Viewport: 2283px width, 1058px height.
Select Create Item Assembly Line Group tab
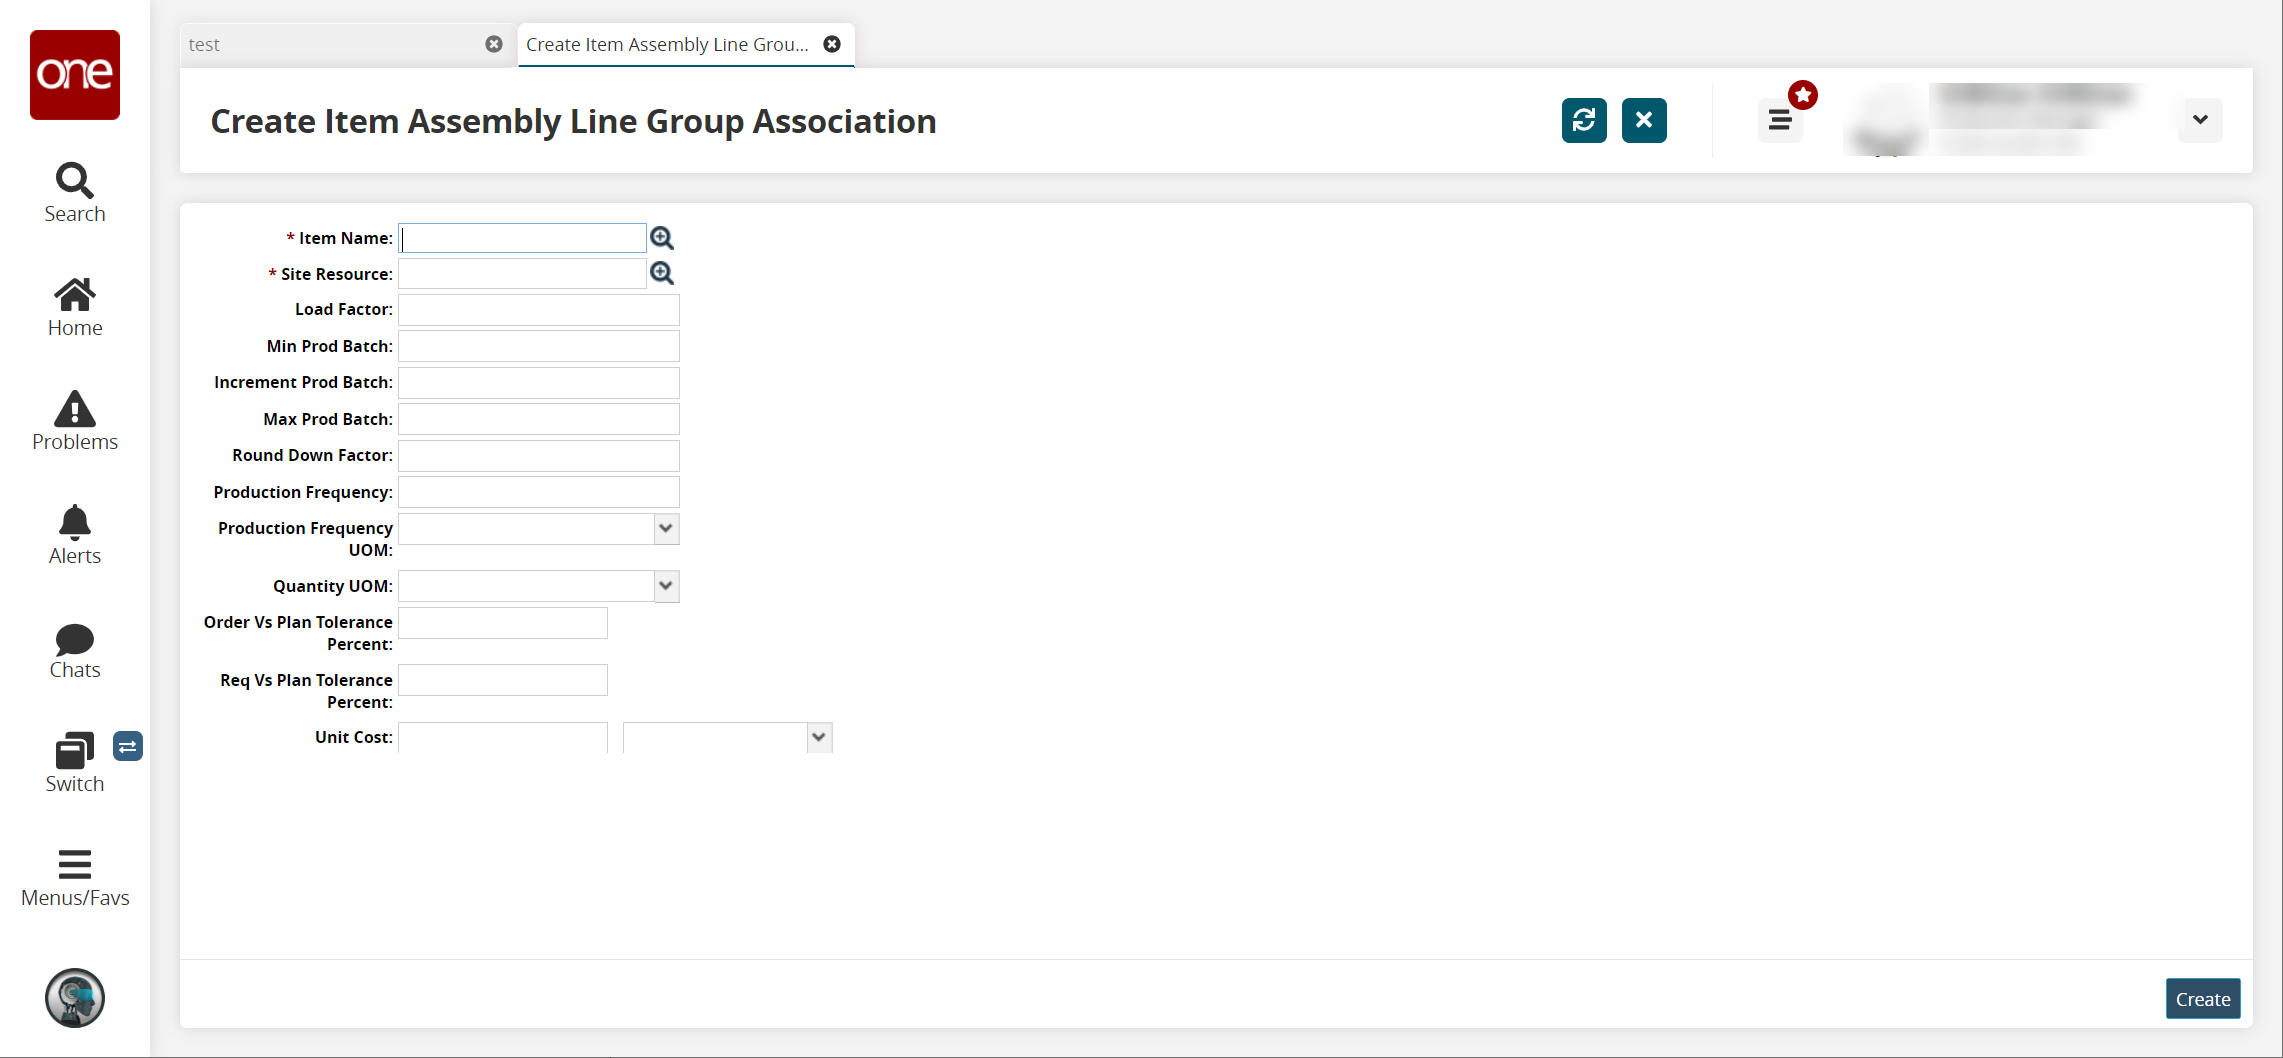coord(667,45)
